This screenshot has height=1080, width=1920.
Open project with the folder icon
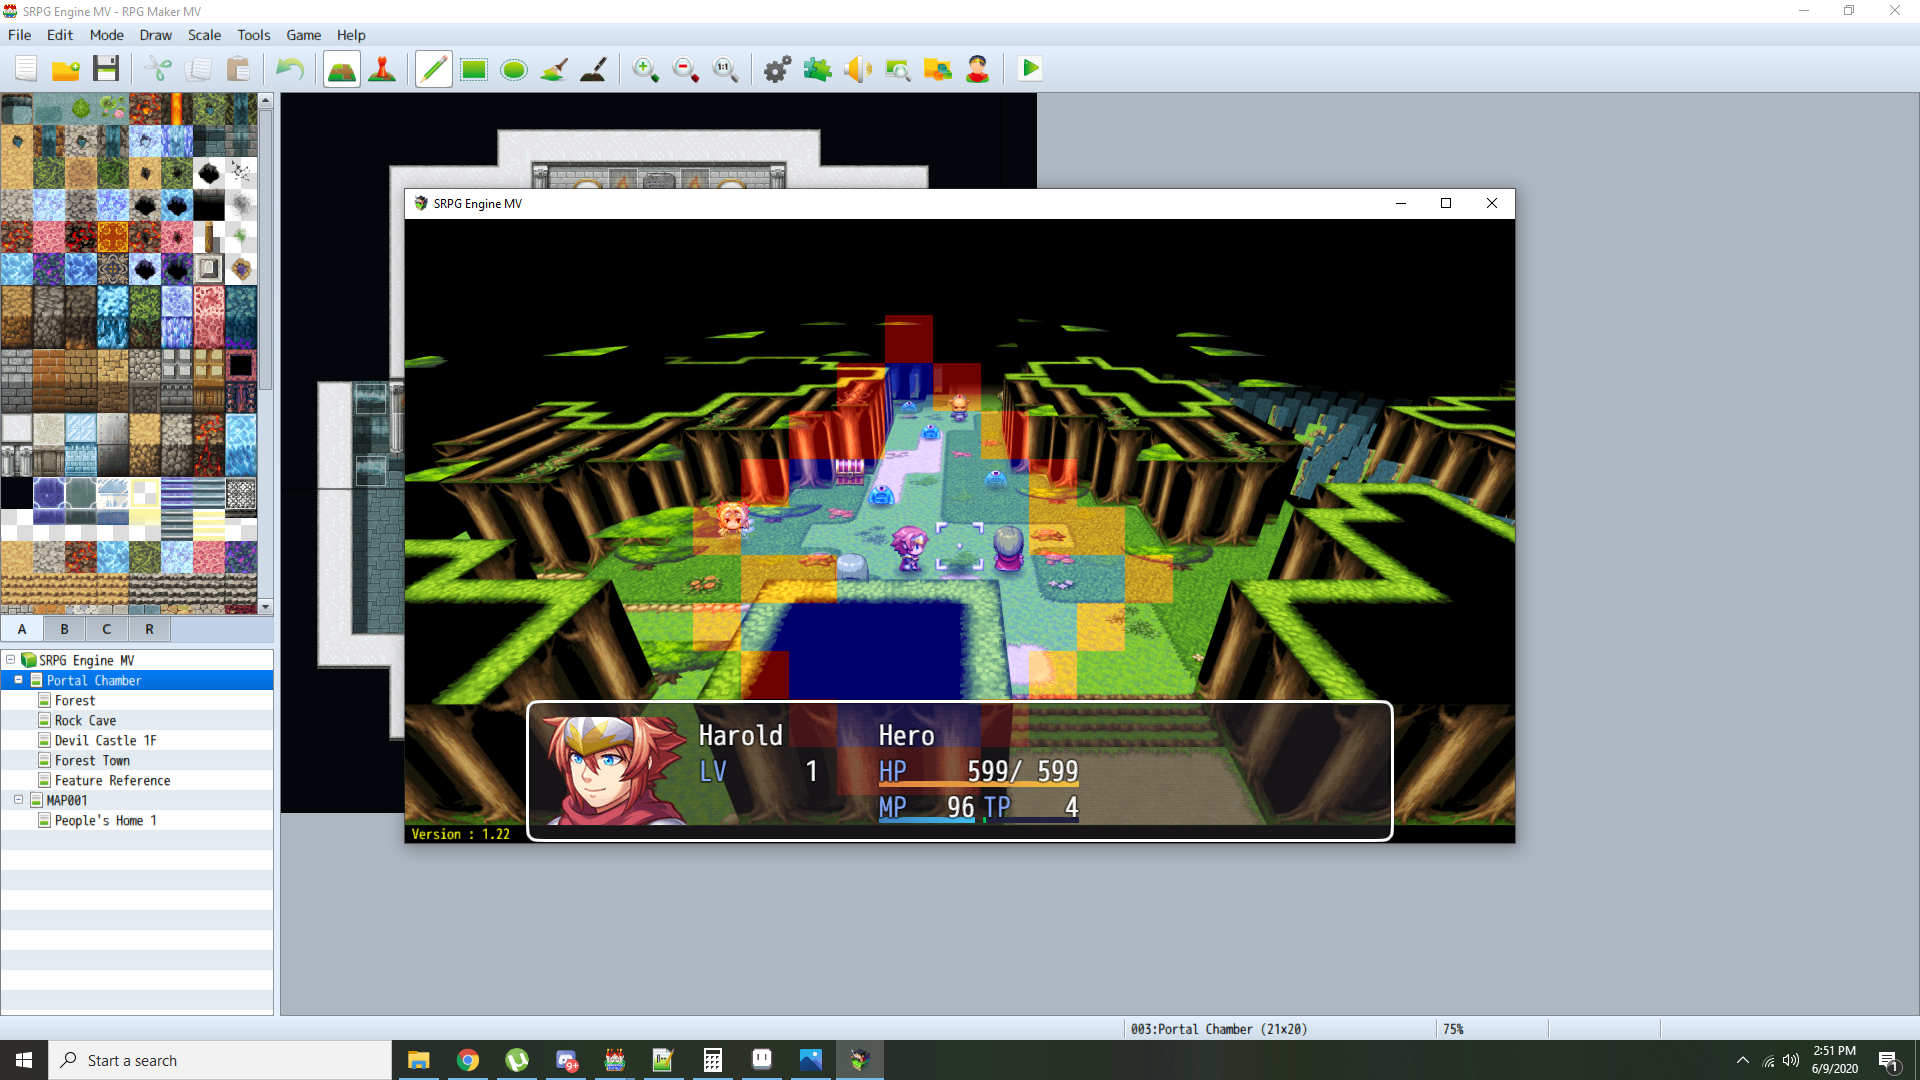[x=66, y=69]
